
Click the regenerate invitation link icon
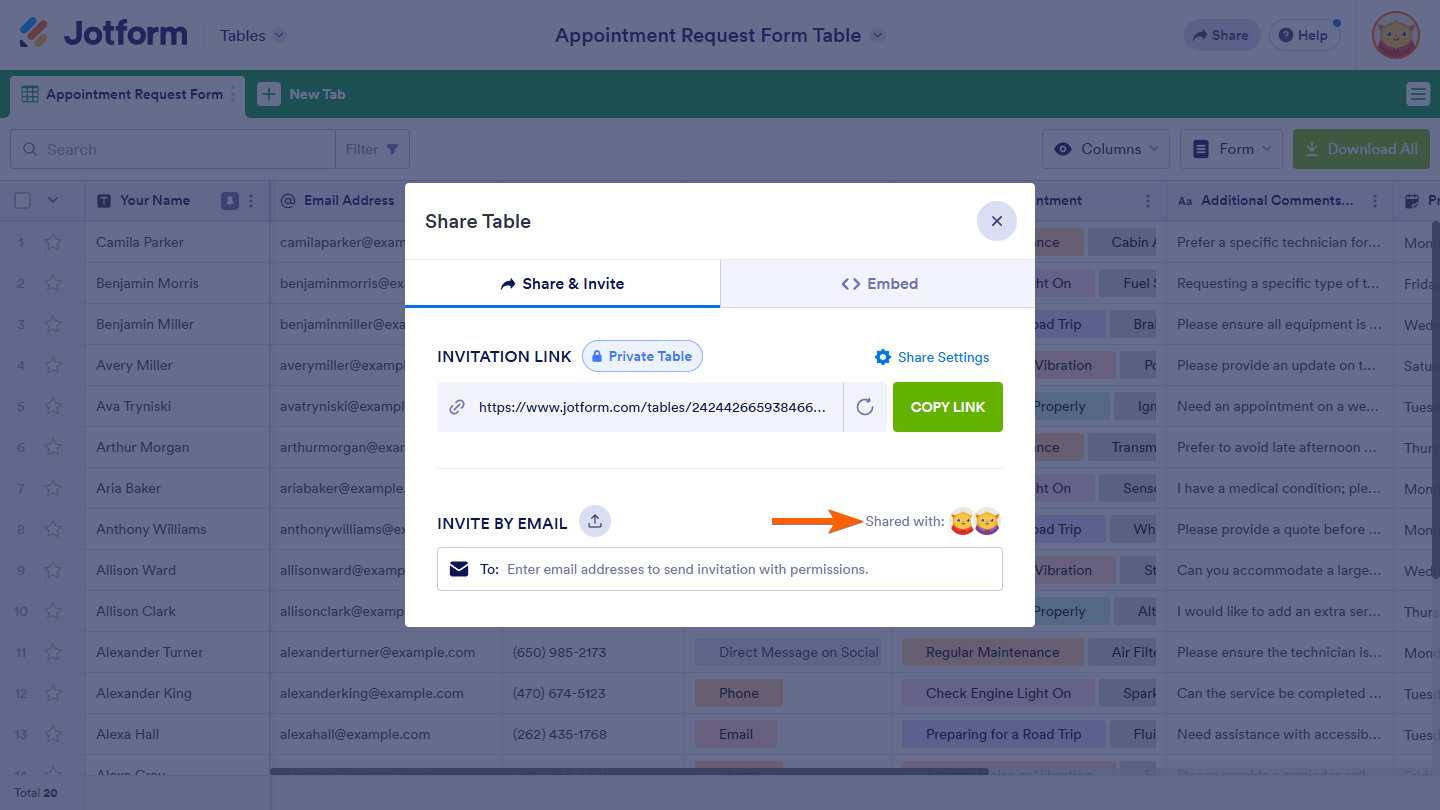coord(865,407)
